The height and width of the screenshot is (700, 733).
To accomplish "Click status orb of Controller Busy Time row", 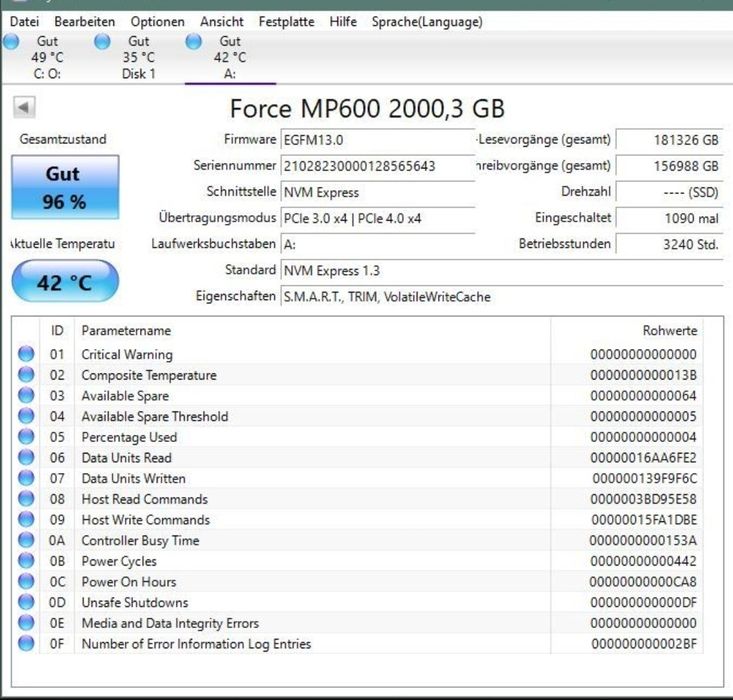I will click(26, 540).
